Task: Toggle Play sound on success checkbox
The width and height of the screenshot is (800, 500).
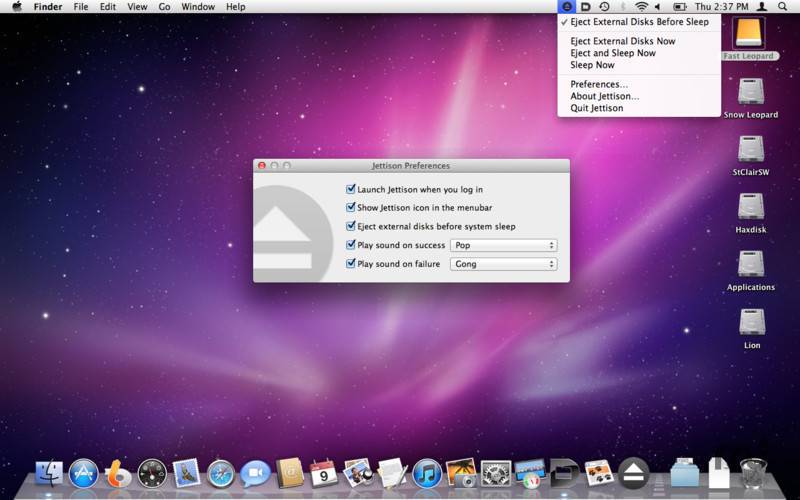Action: tap(351, 244)
